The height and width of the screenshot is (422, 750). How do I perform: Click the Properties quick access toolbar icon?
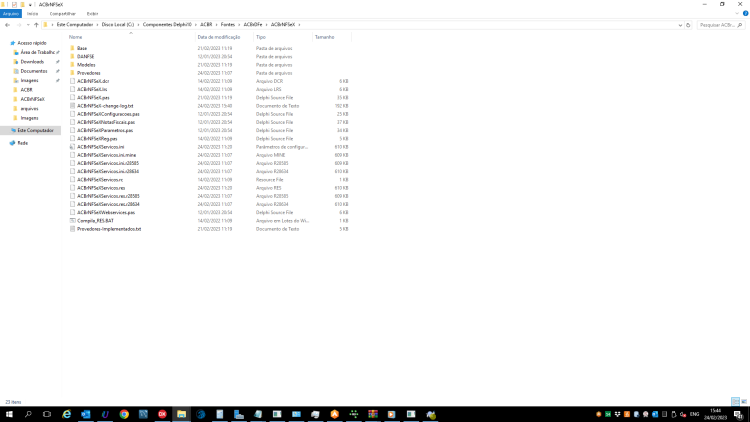click(x=14, y=4)
